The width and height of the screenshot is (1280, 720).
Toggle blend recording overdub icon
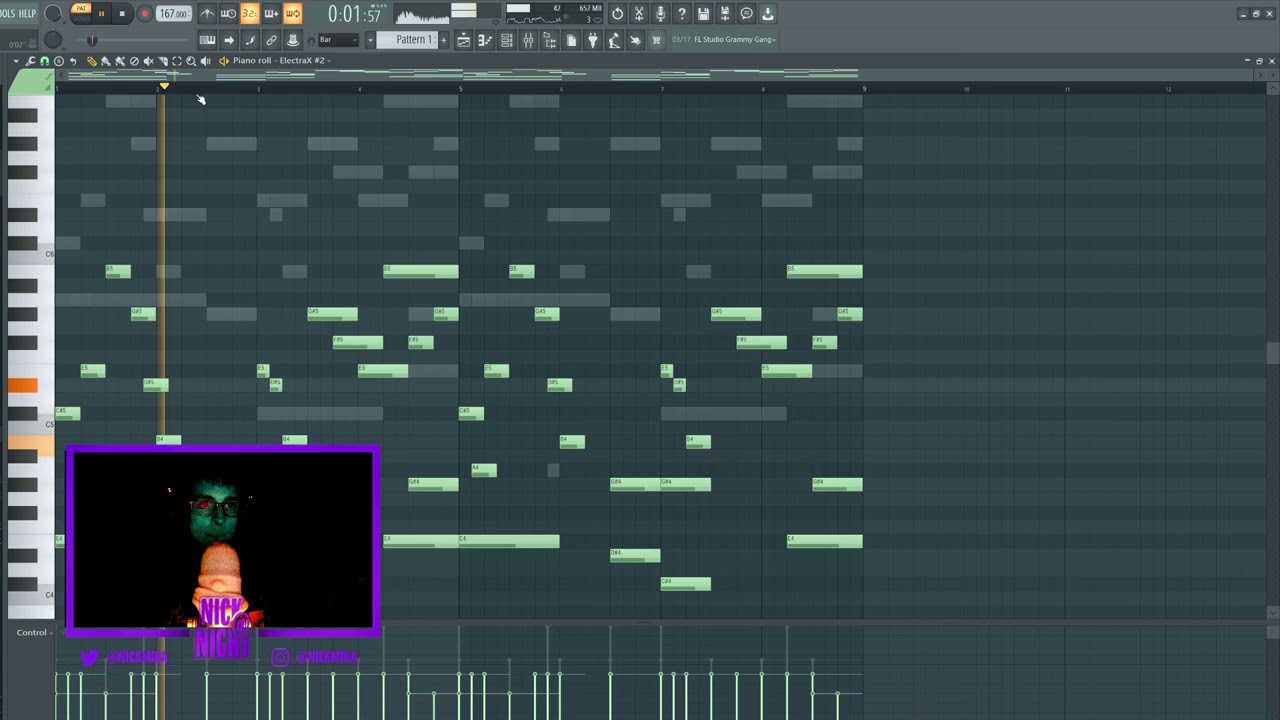pos(271,14)
